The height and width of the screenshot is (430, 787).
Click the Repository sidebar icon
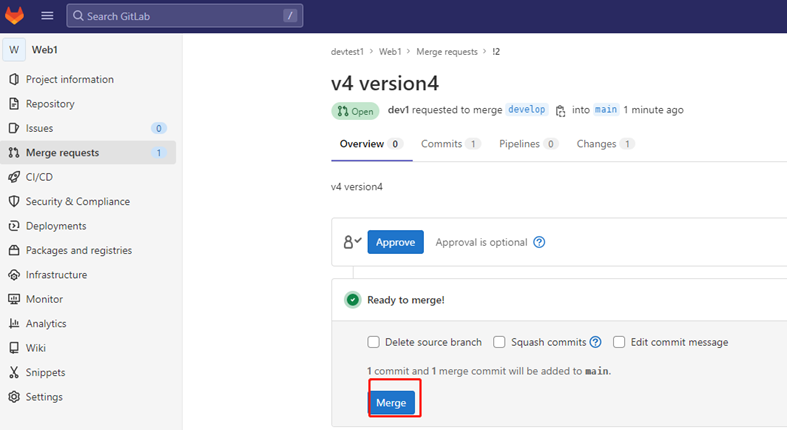pyautogui.click(x=14, y=104)
